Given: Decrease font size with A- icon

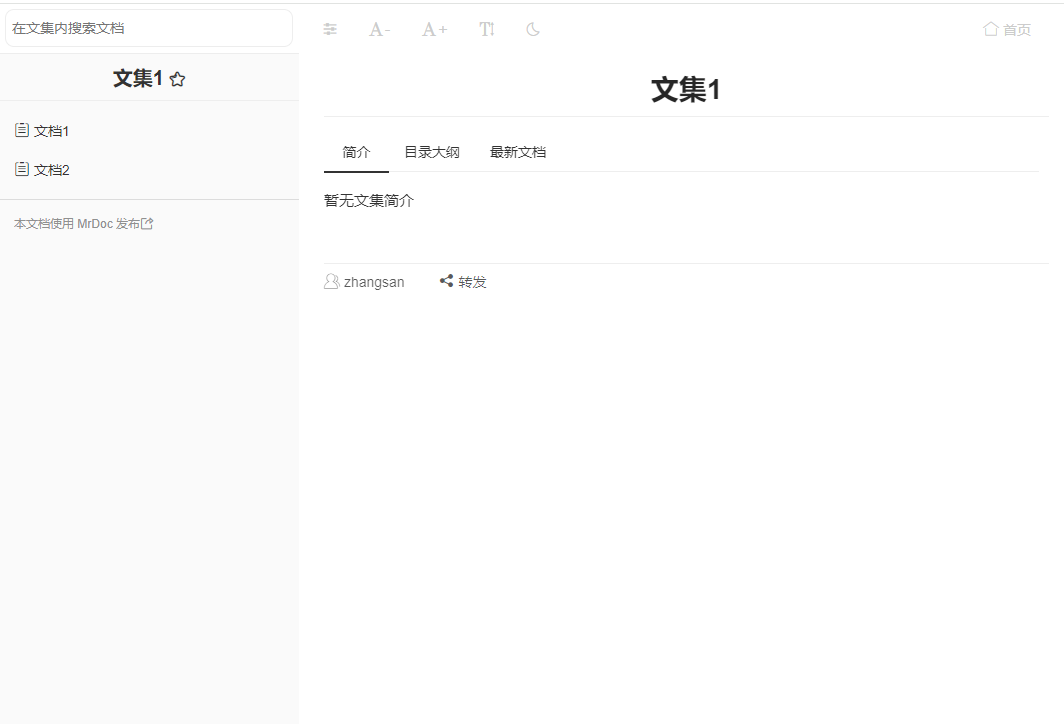Looking at the screenshot, I should [x=379, y=30].
